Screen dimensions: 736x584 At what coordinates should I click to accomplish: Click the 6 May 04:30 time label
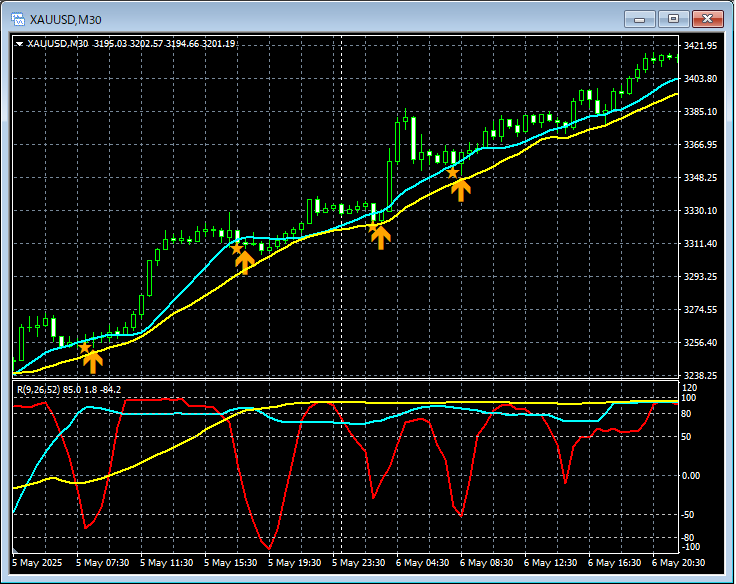pyautogui.click(x=422, y=562)
